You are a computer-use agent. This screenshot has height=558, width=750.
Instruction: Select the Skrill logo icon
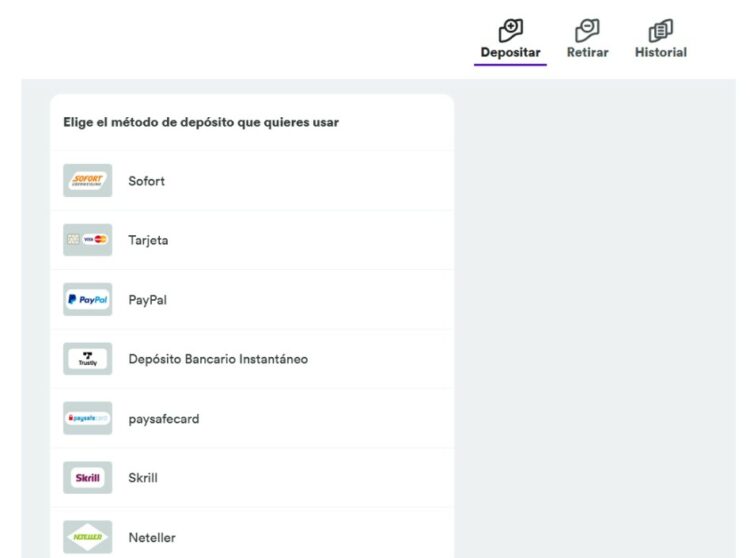pos(87,478)
